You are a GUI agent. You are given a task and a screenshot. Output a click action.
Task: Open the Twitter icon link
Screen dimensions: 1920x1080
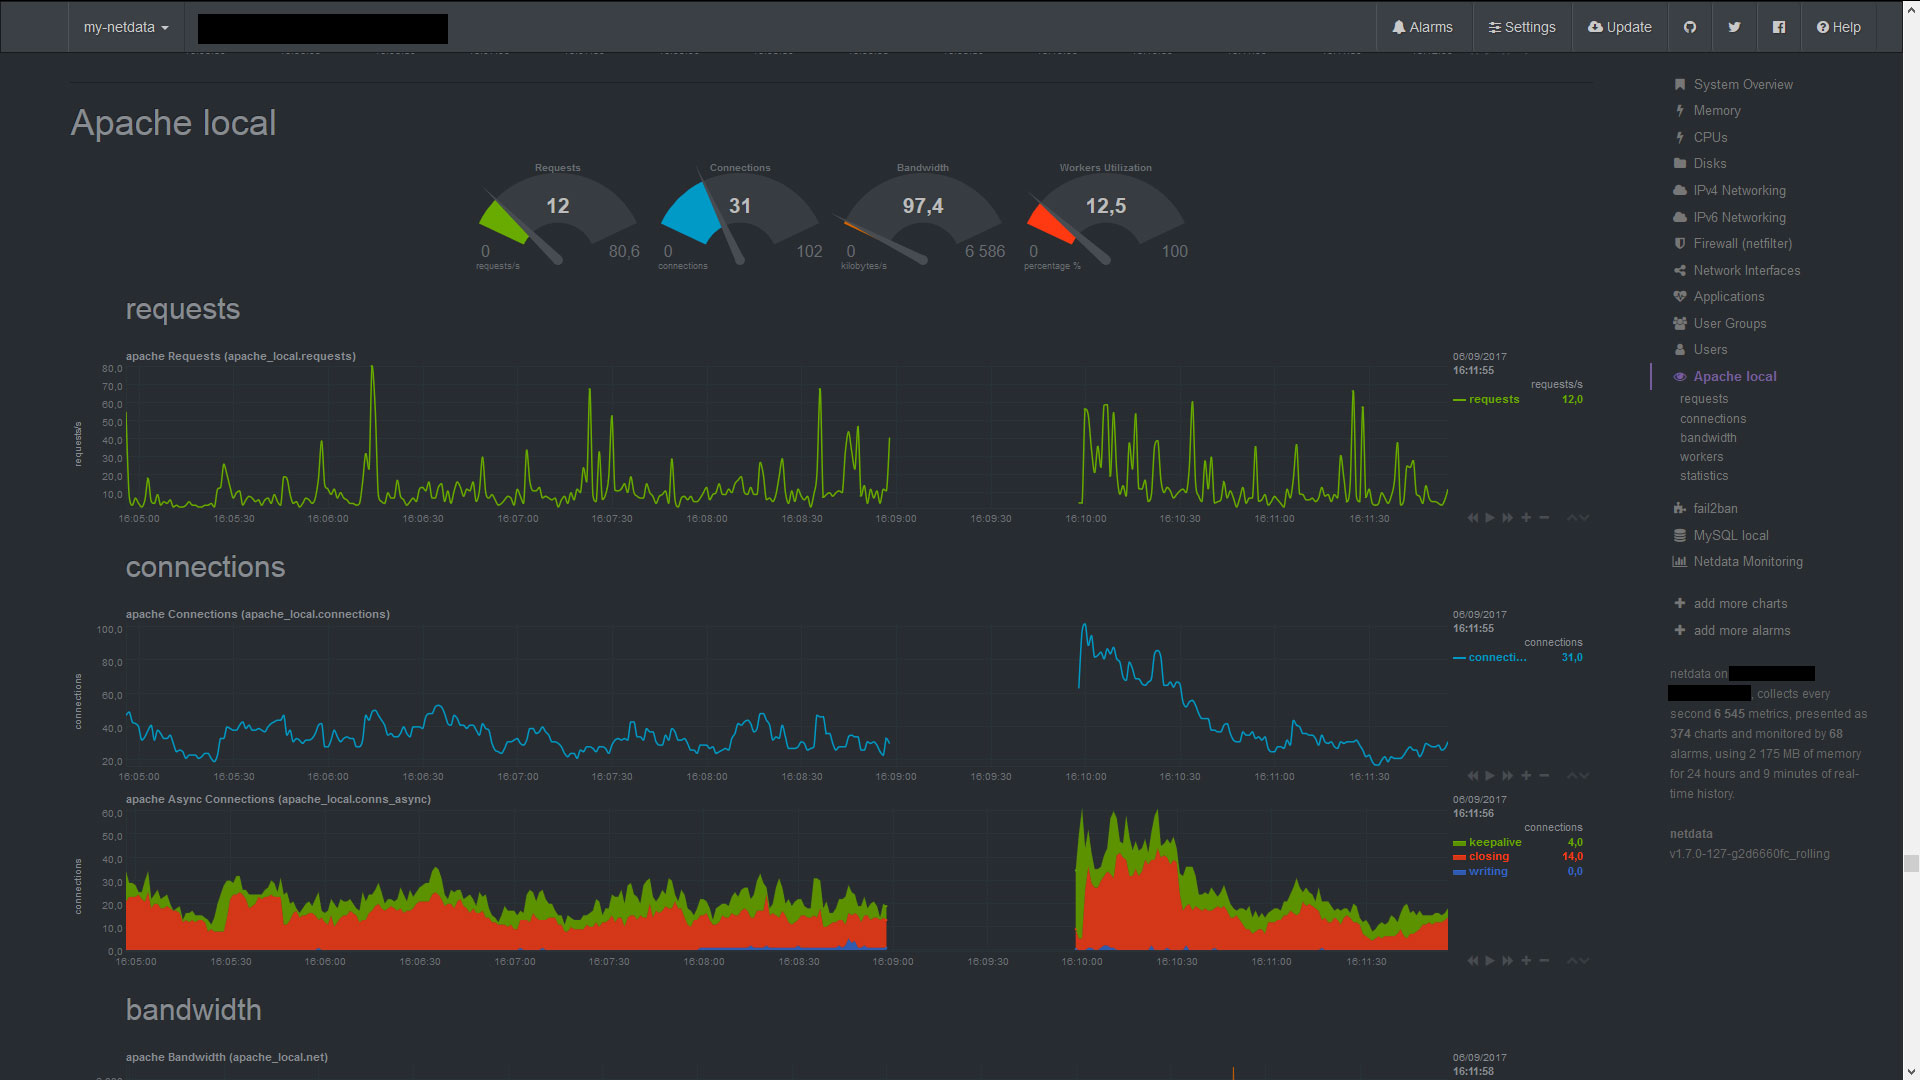point(1734,27)
